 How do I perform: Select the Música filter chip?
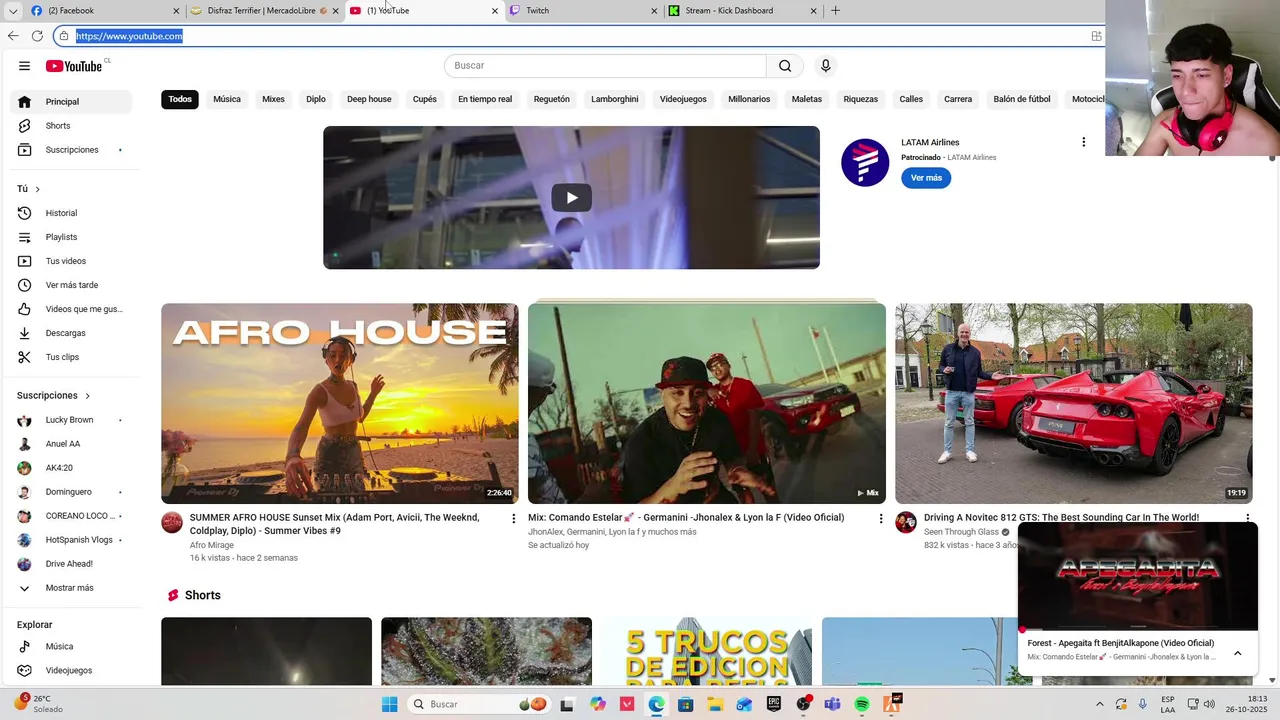tap(227, 99)
